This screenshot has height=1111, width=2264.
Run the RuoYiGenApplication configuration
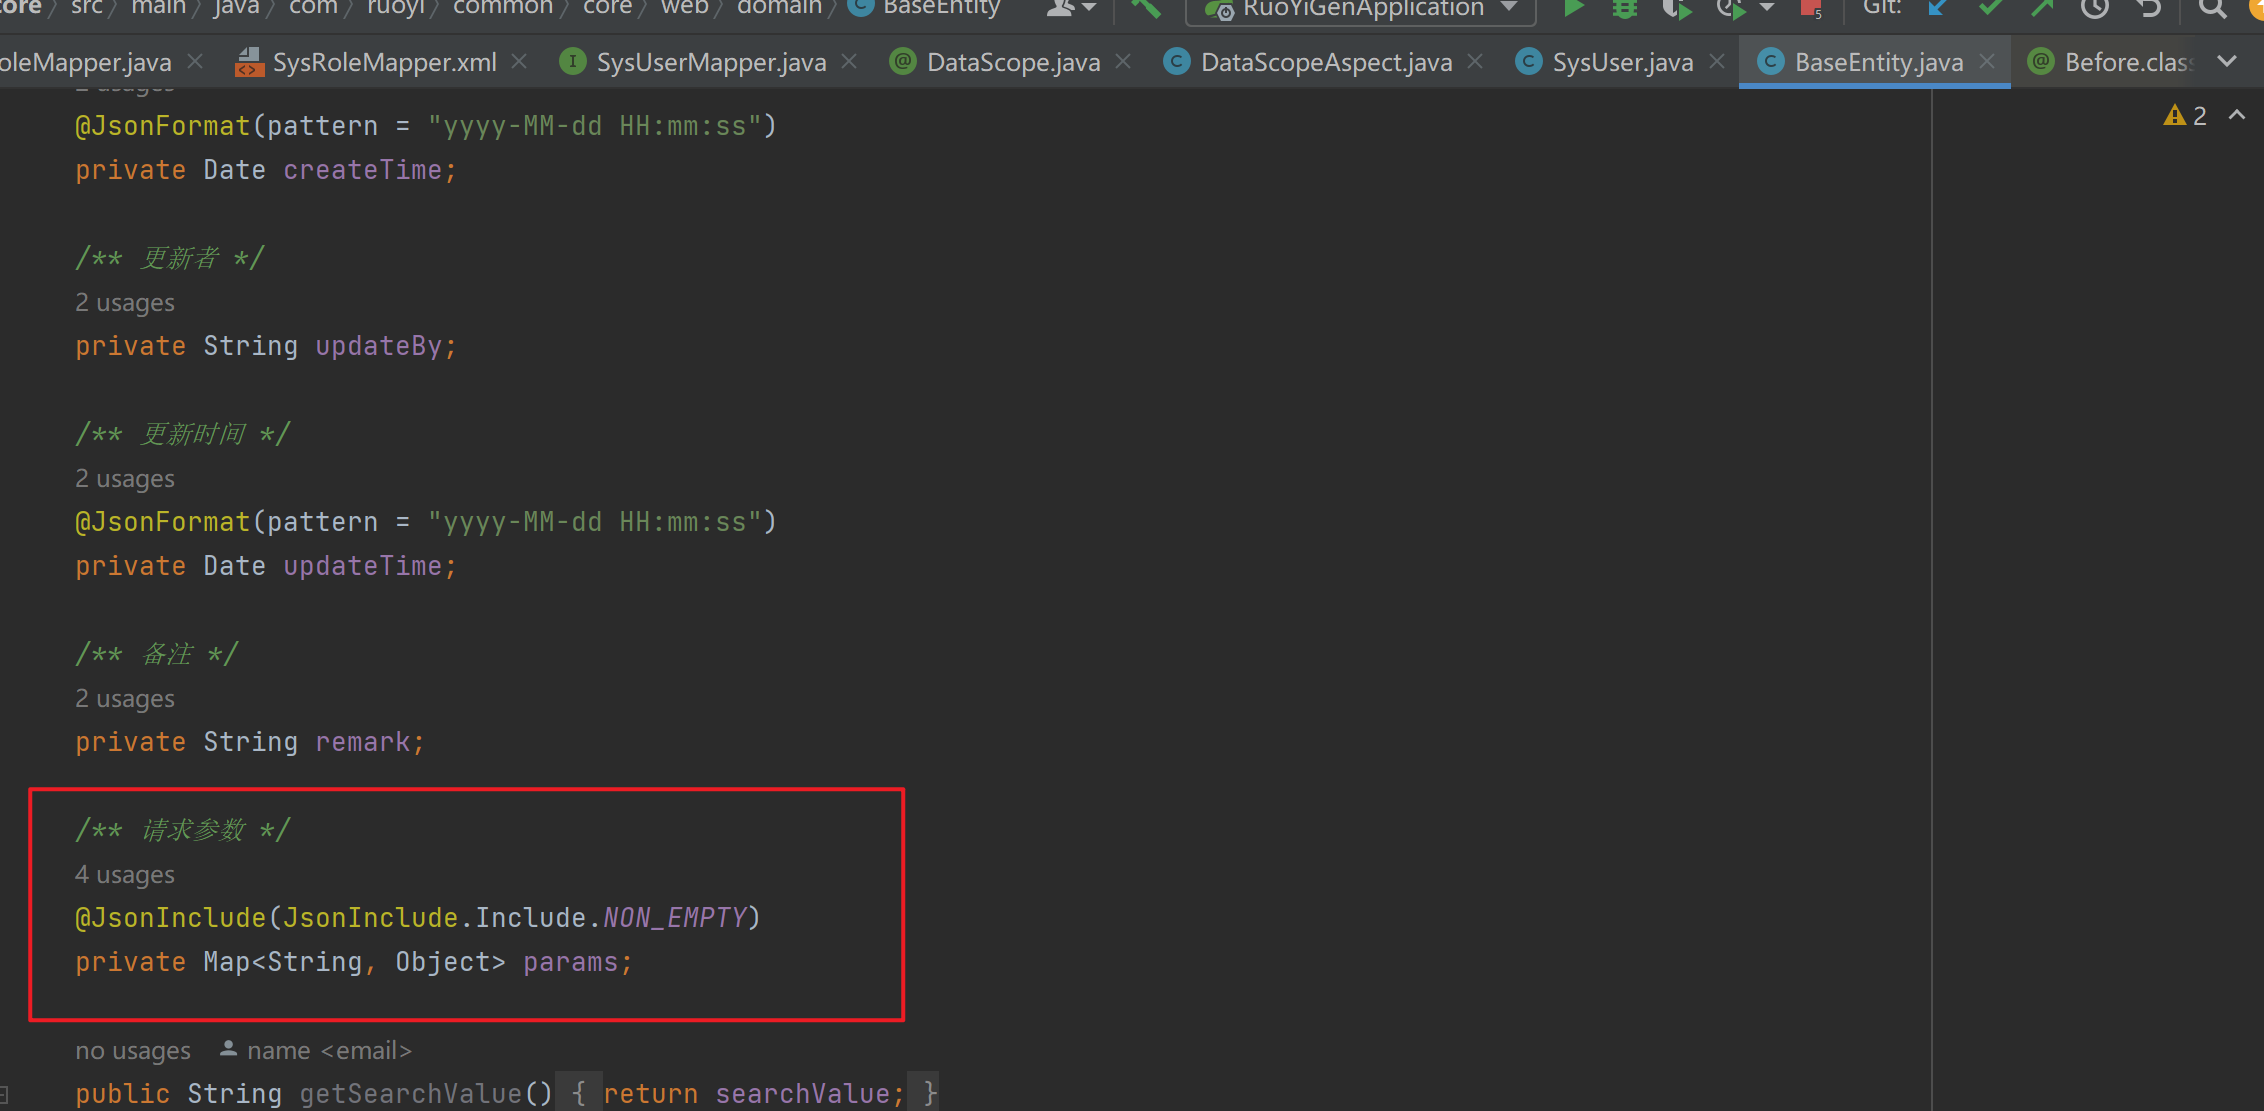click(x=1573, y=9)
